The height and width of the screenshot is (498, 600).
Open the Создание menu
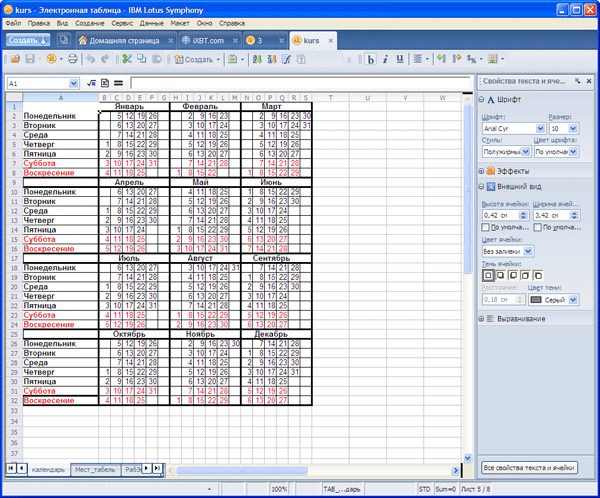tap(90, 23)
